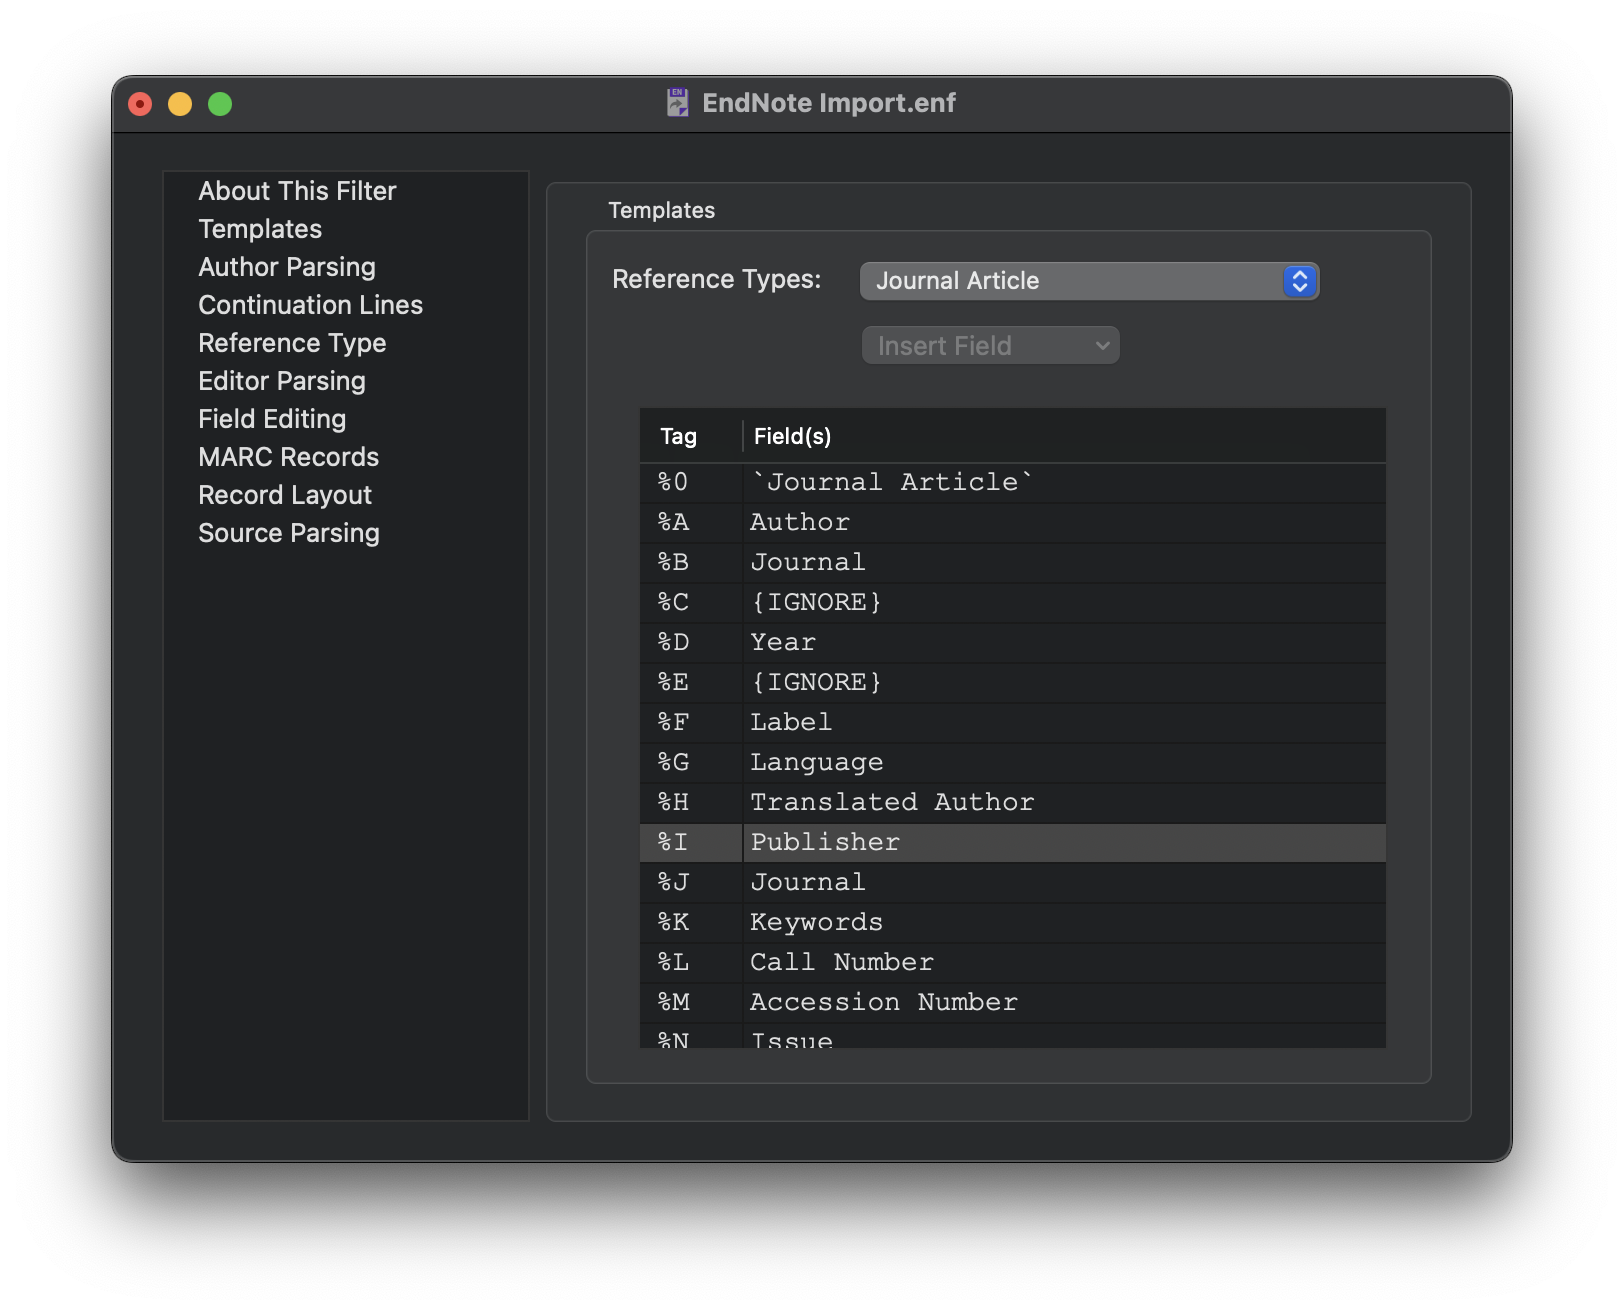Select the %D tag cell

691,642
